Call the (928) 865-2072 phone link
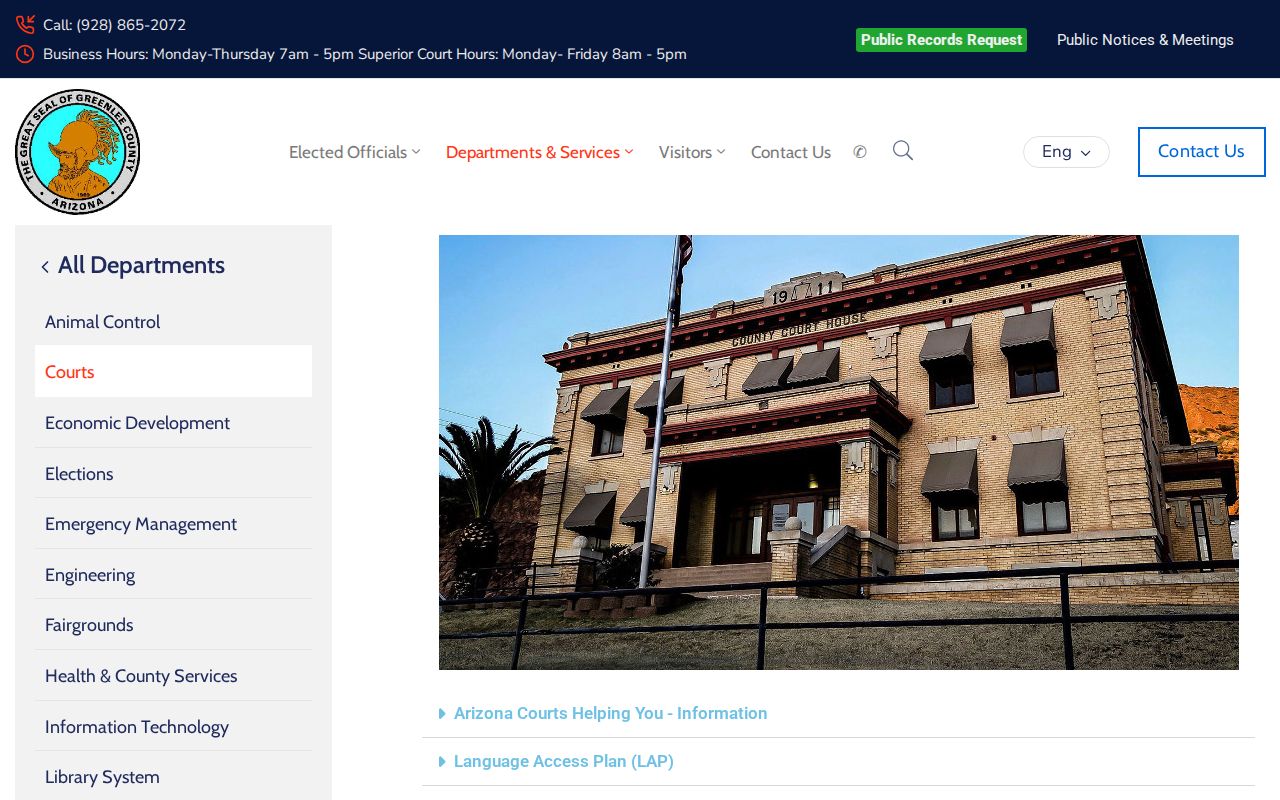This screenshot has width=1280, height=800. [x=114, y=25]
